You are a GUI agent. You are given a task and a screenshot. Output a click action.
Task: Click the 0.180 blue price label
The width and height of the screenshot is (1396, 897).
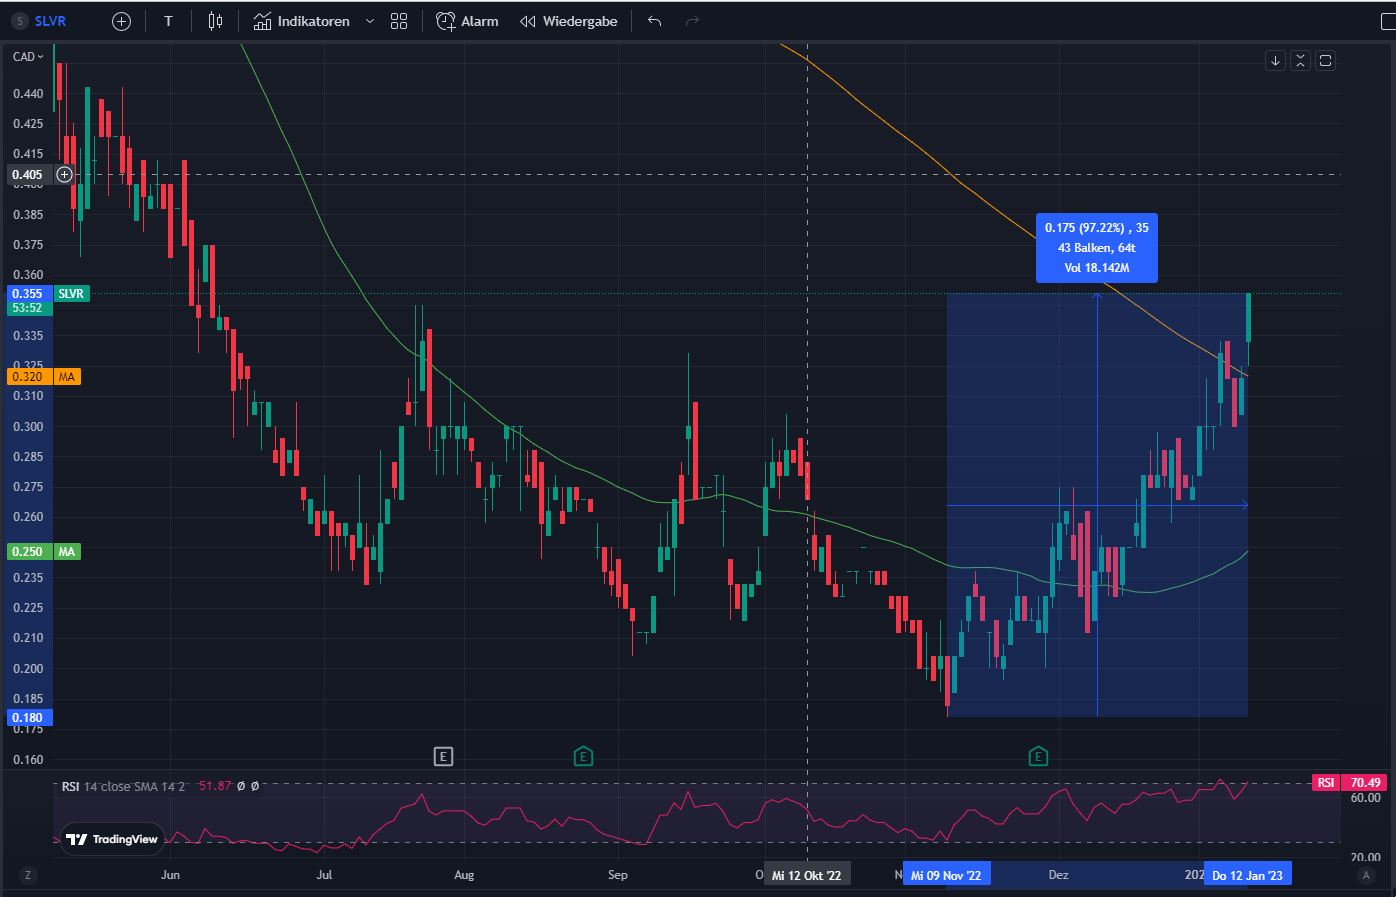coord(27,718)
